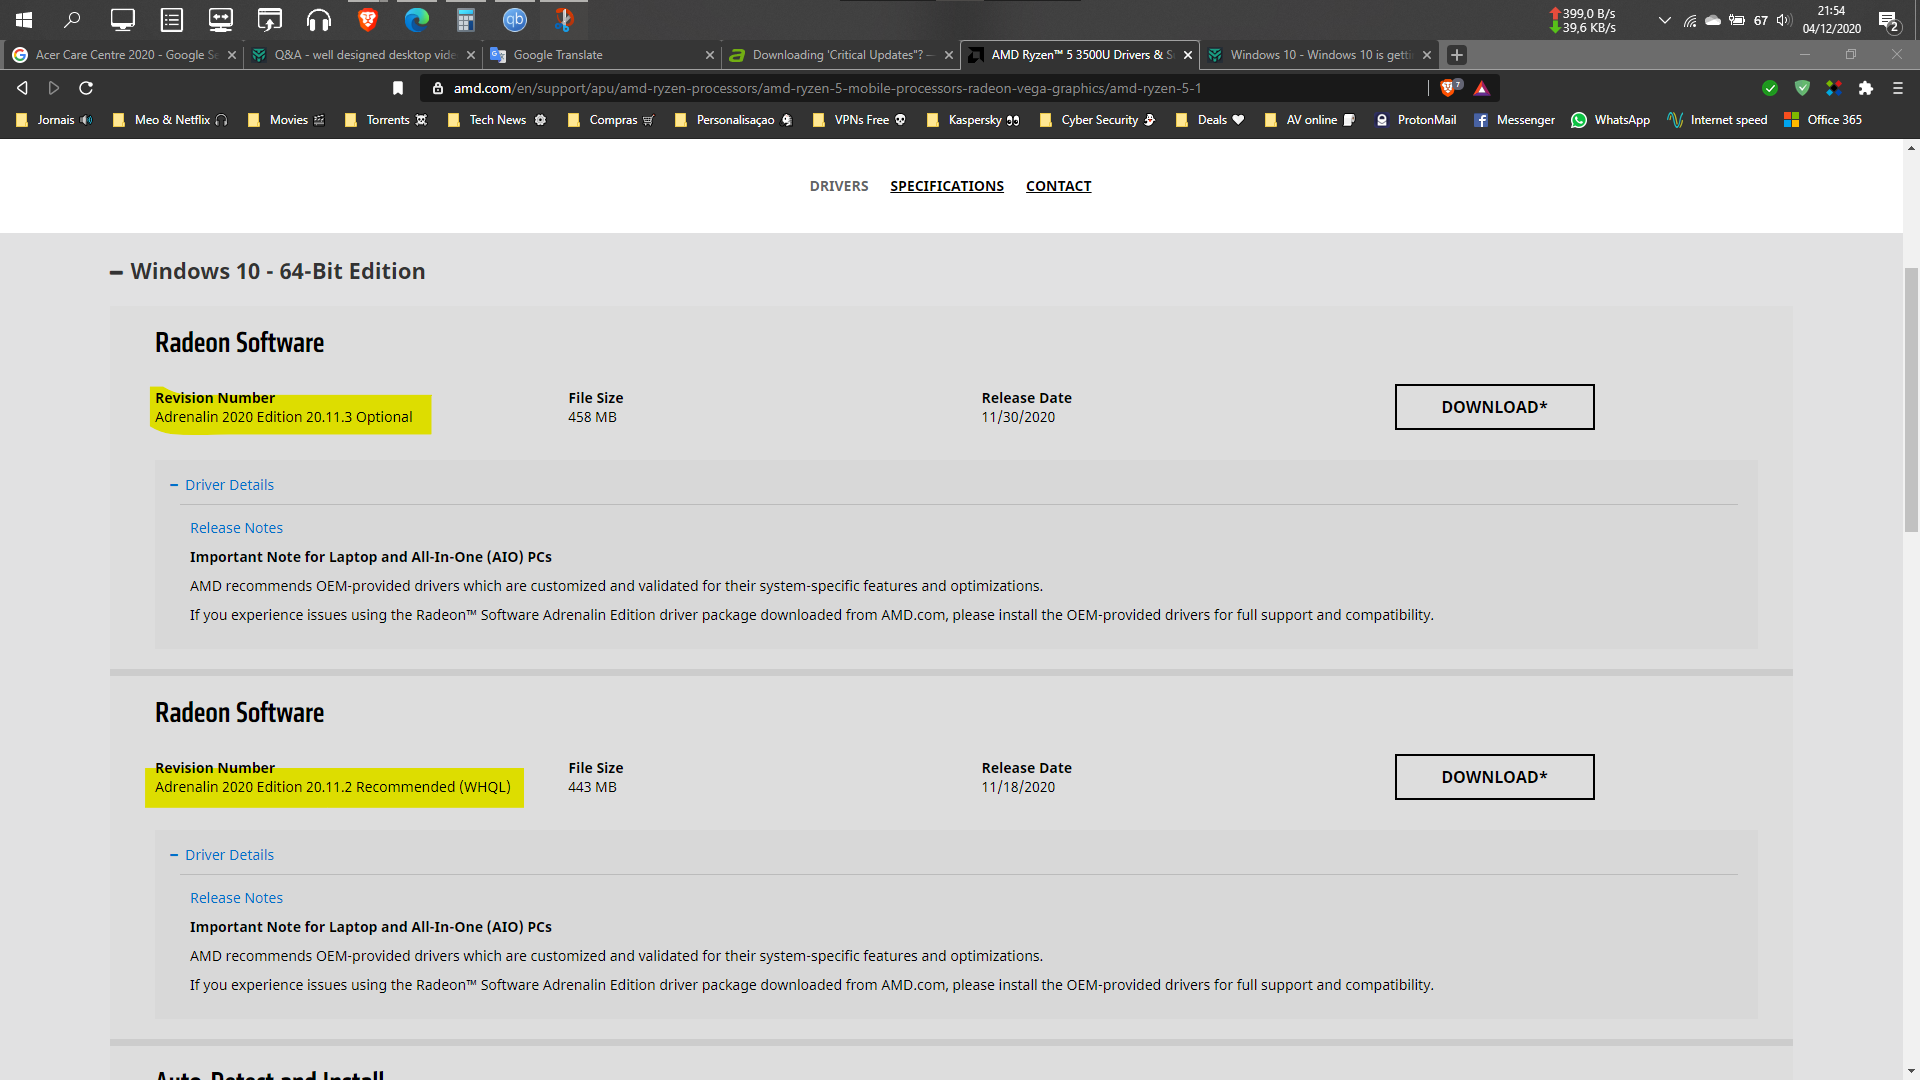Open the extensions puzzle icon

point(1865,88)
